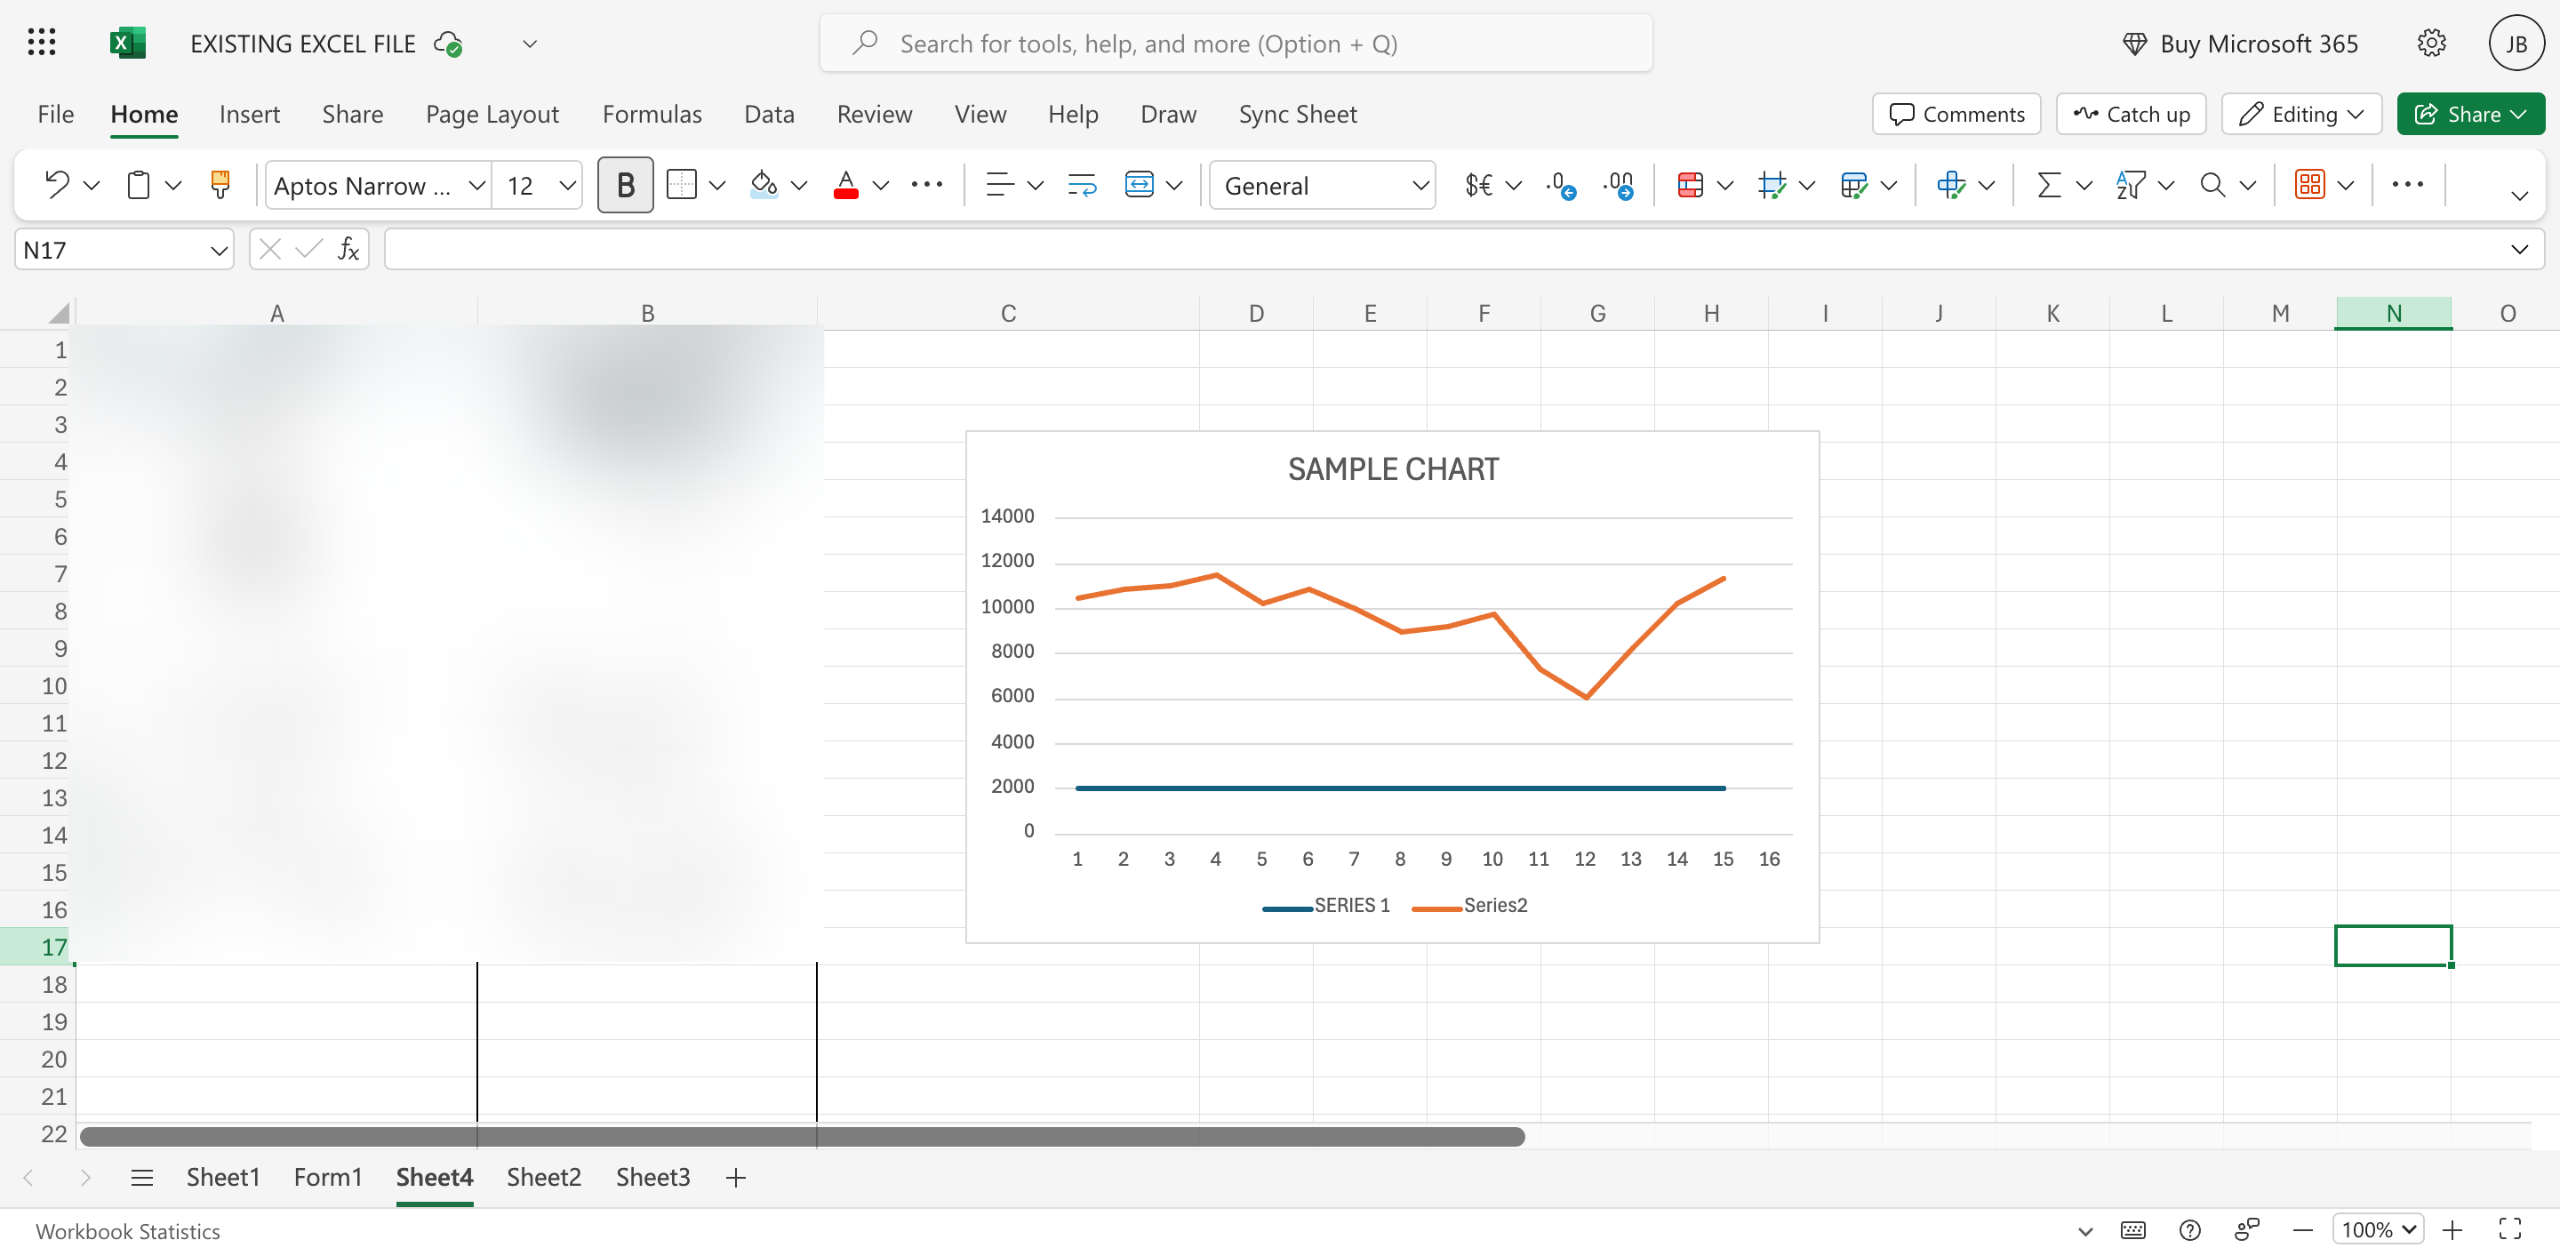Click the Wrap Text icon
Image resolution: width=2560 pixels, height=1248 pixels.
(x=1082, y=185)
